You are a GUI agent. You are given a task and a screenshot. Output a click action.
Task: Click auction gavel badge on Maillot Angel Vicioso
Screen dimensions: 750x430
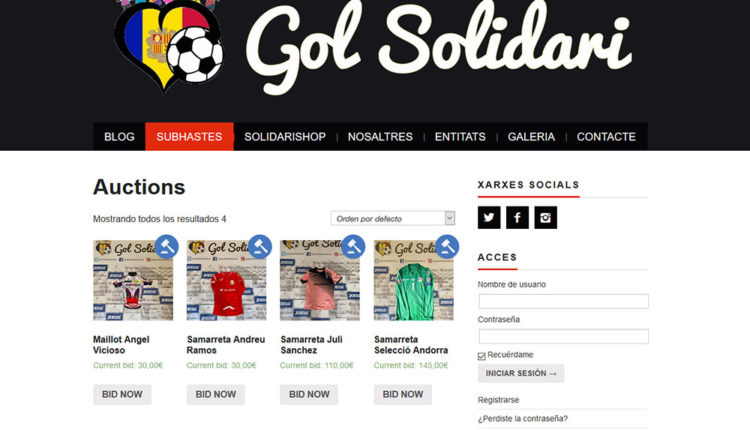(x=166, y=247)
